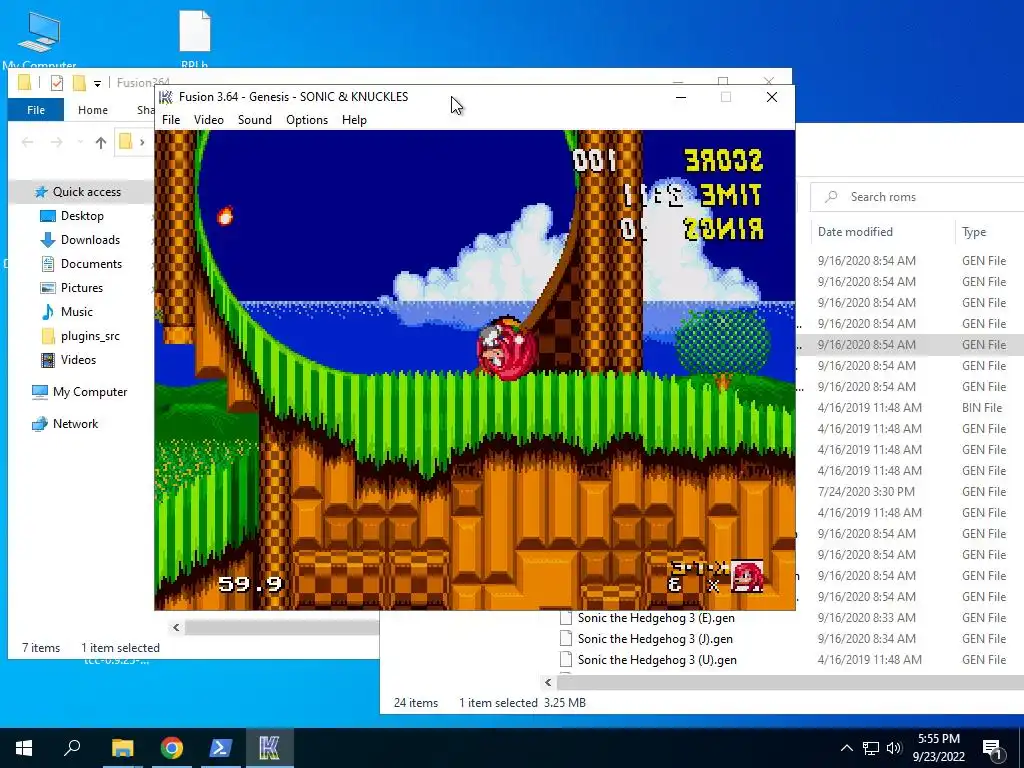Sort by Date modified column header
Image resolution: width=1024 pixels, height=768 pixels.
point(855,232)
